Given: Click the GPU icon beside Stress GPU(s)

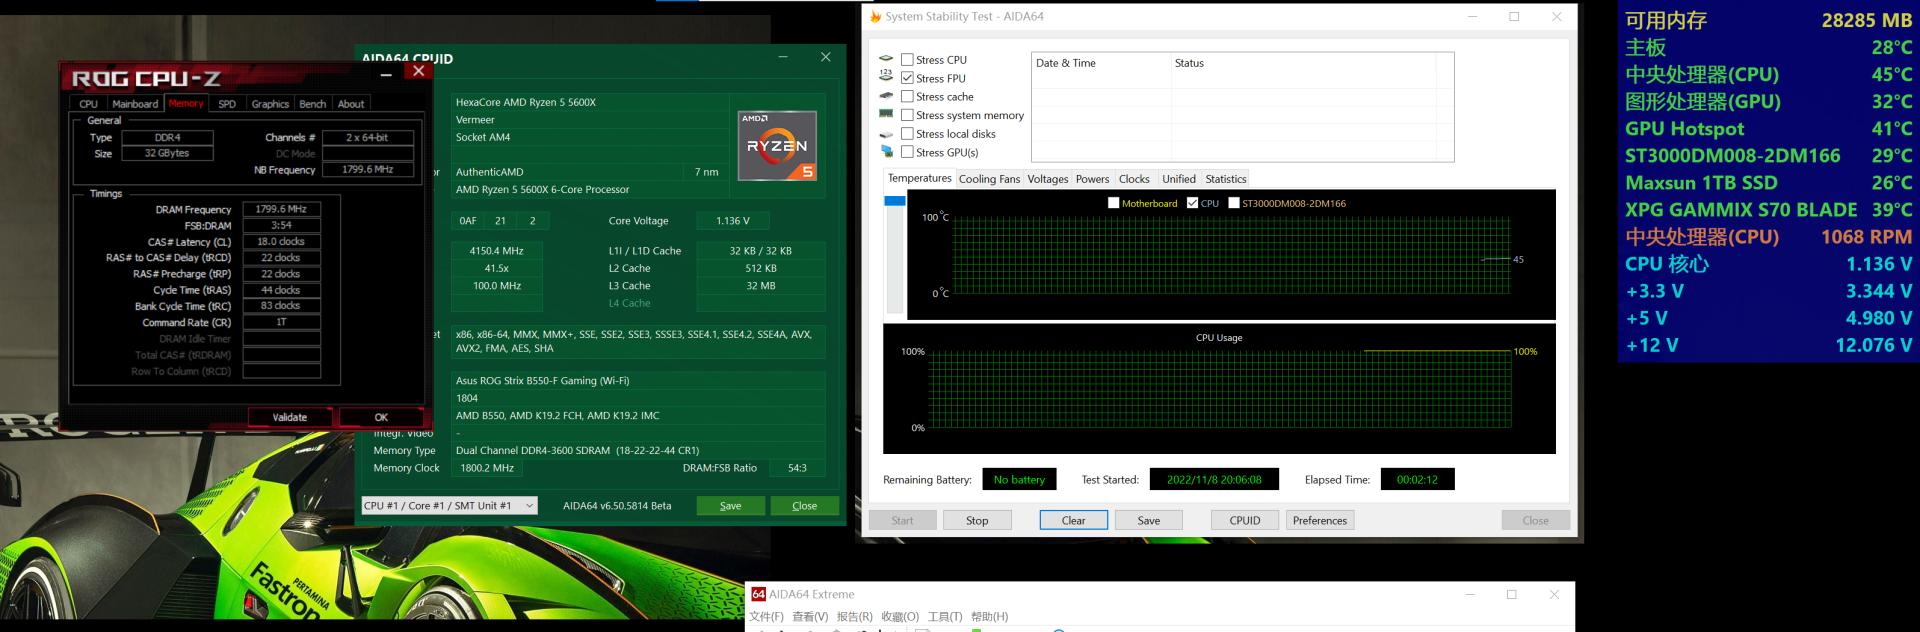Looking at the screenshot, I should point(886,152).
